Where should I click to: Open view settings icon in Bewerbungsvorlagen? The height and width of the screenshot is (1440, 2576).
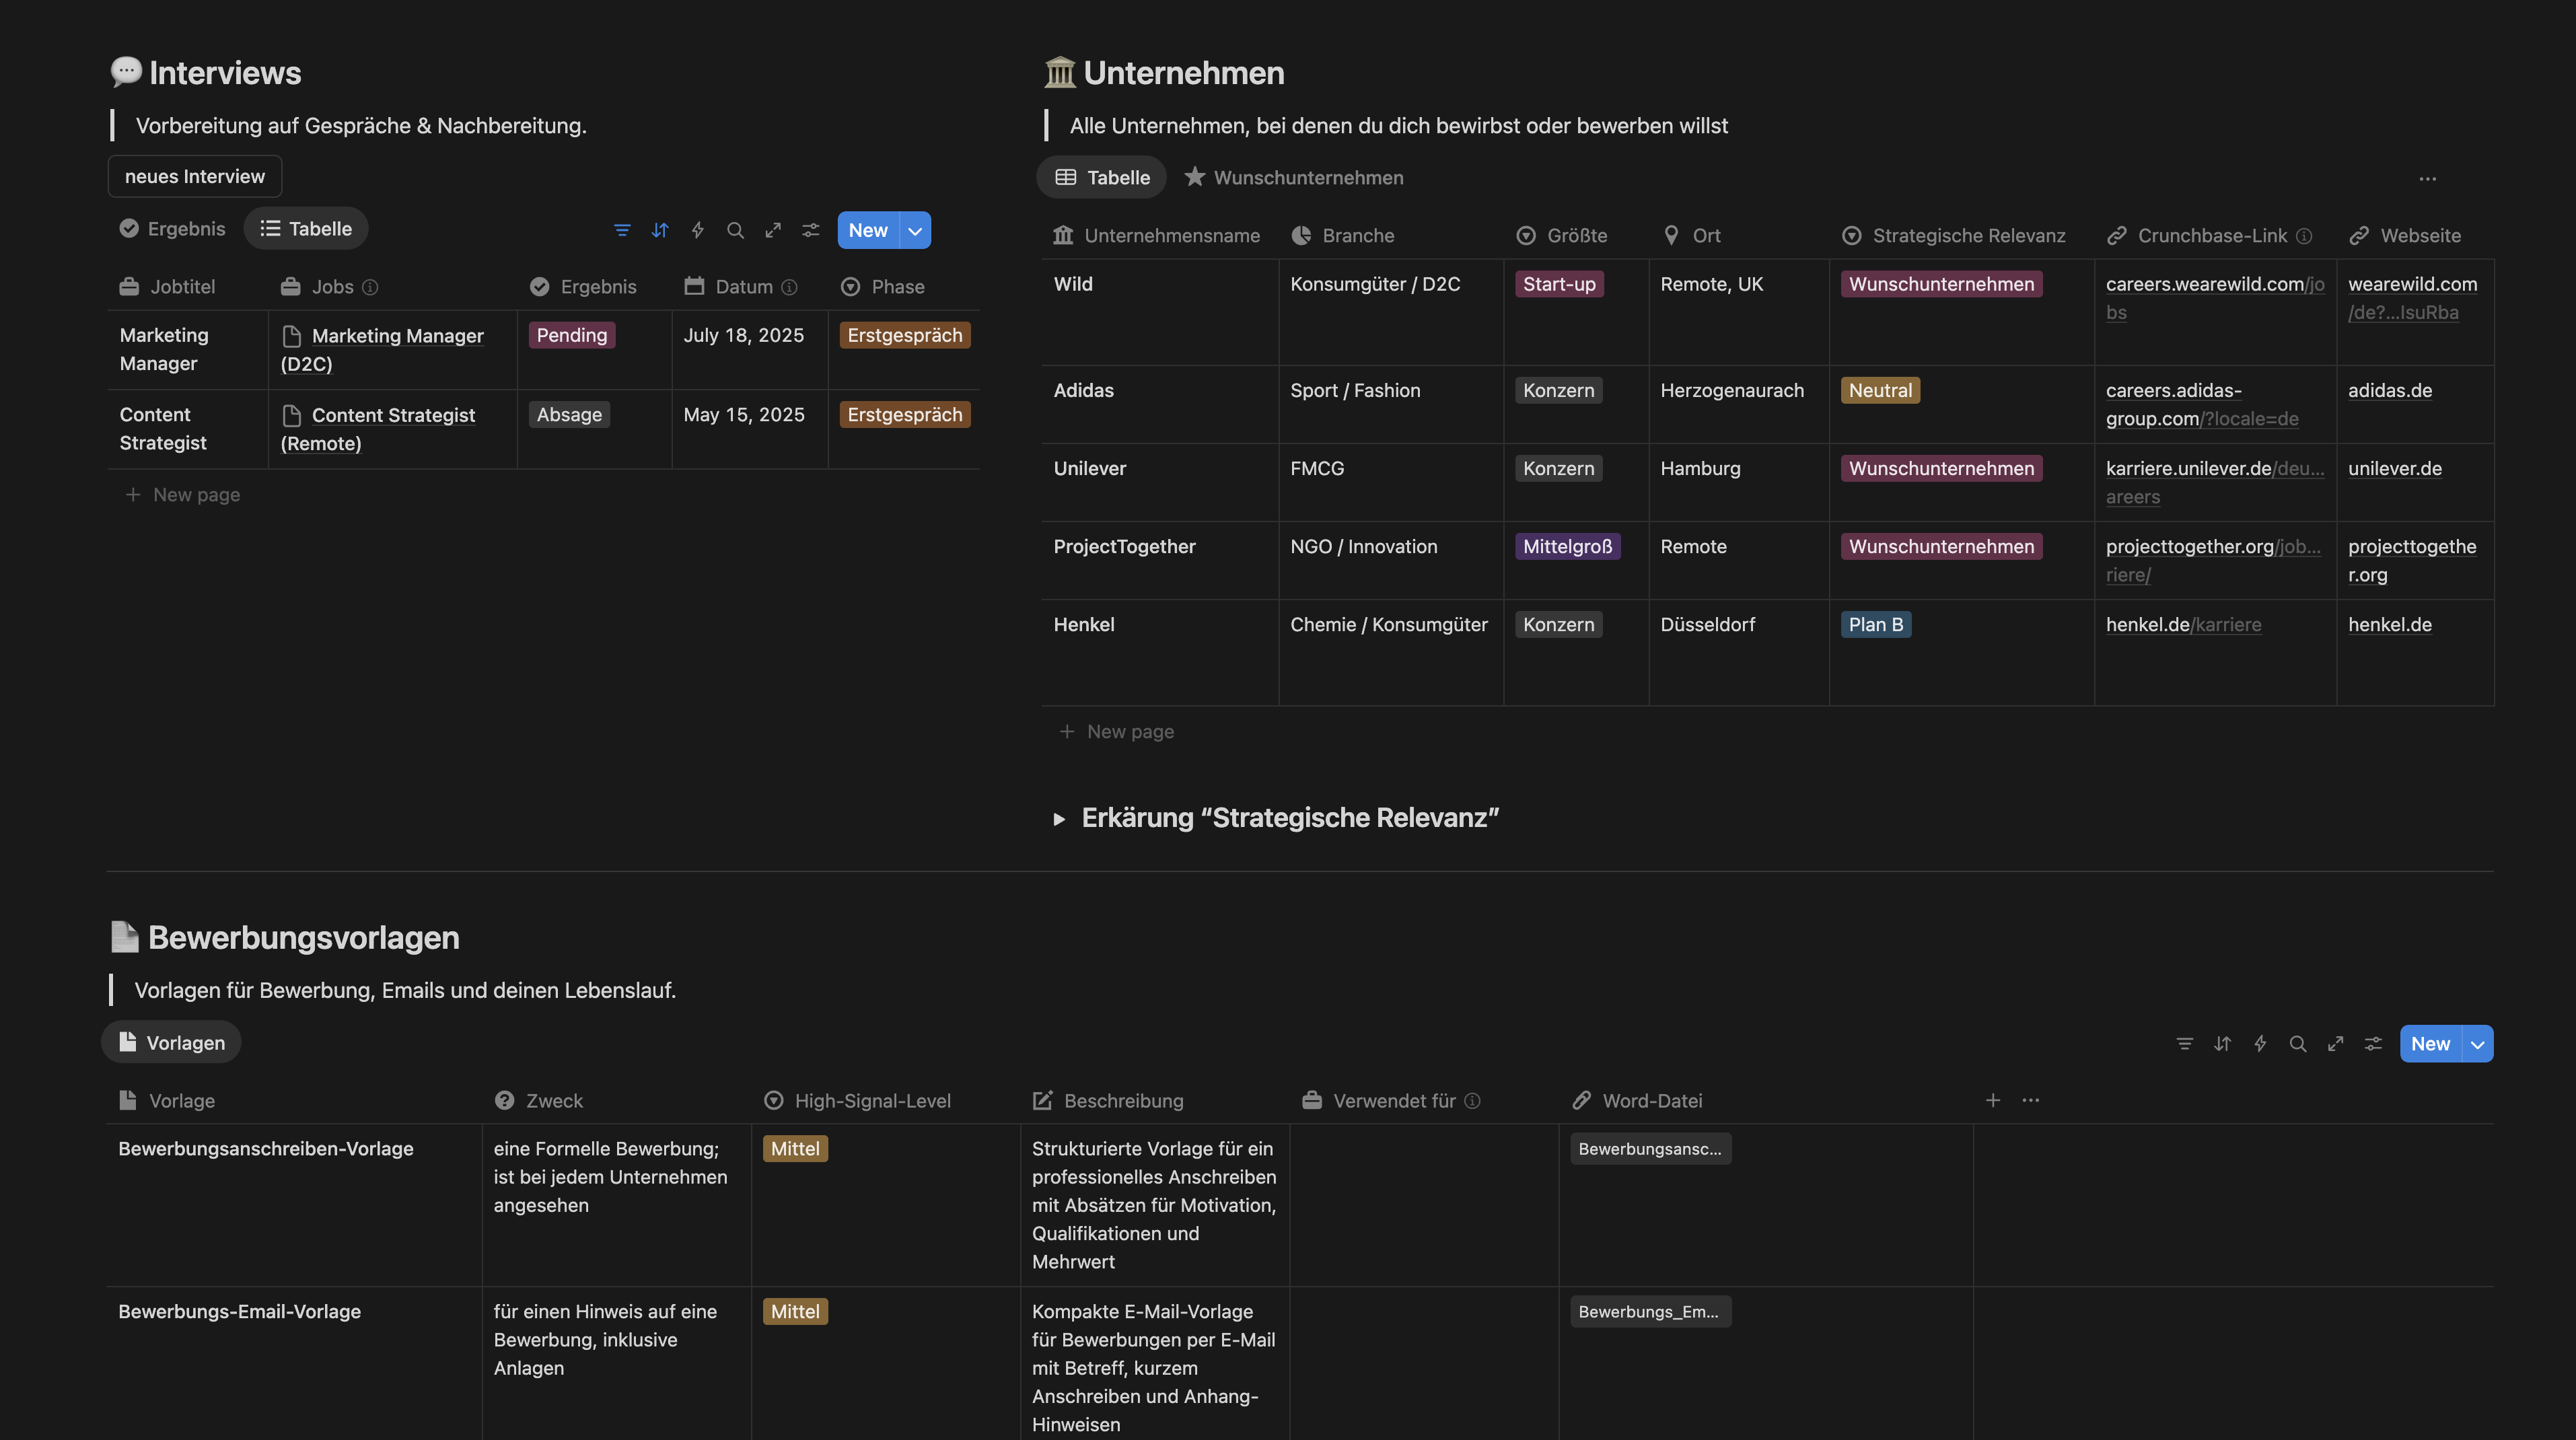(x=2373, y=1044)
